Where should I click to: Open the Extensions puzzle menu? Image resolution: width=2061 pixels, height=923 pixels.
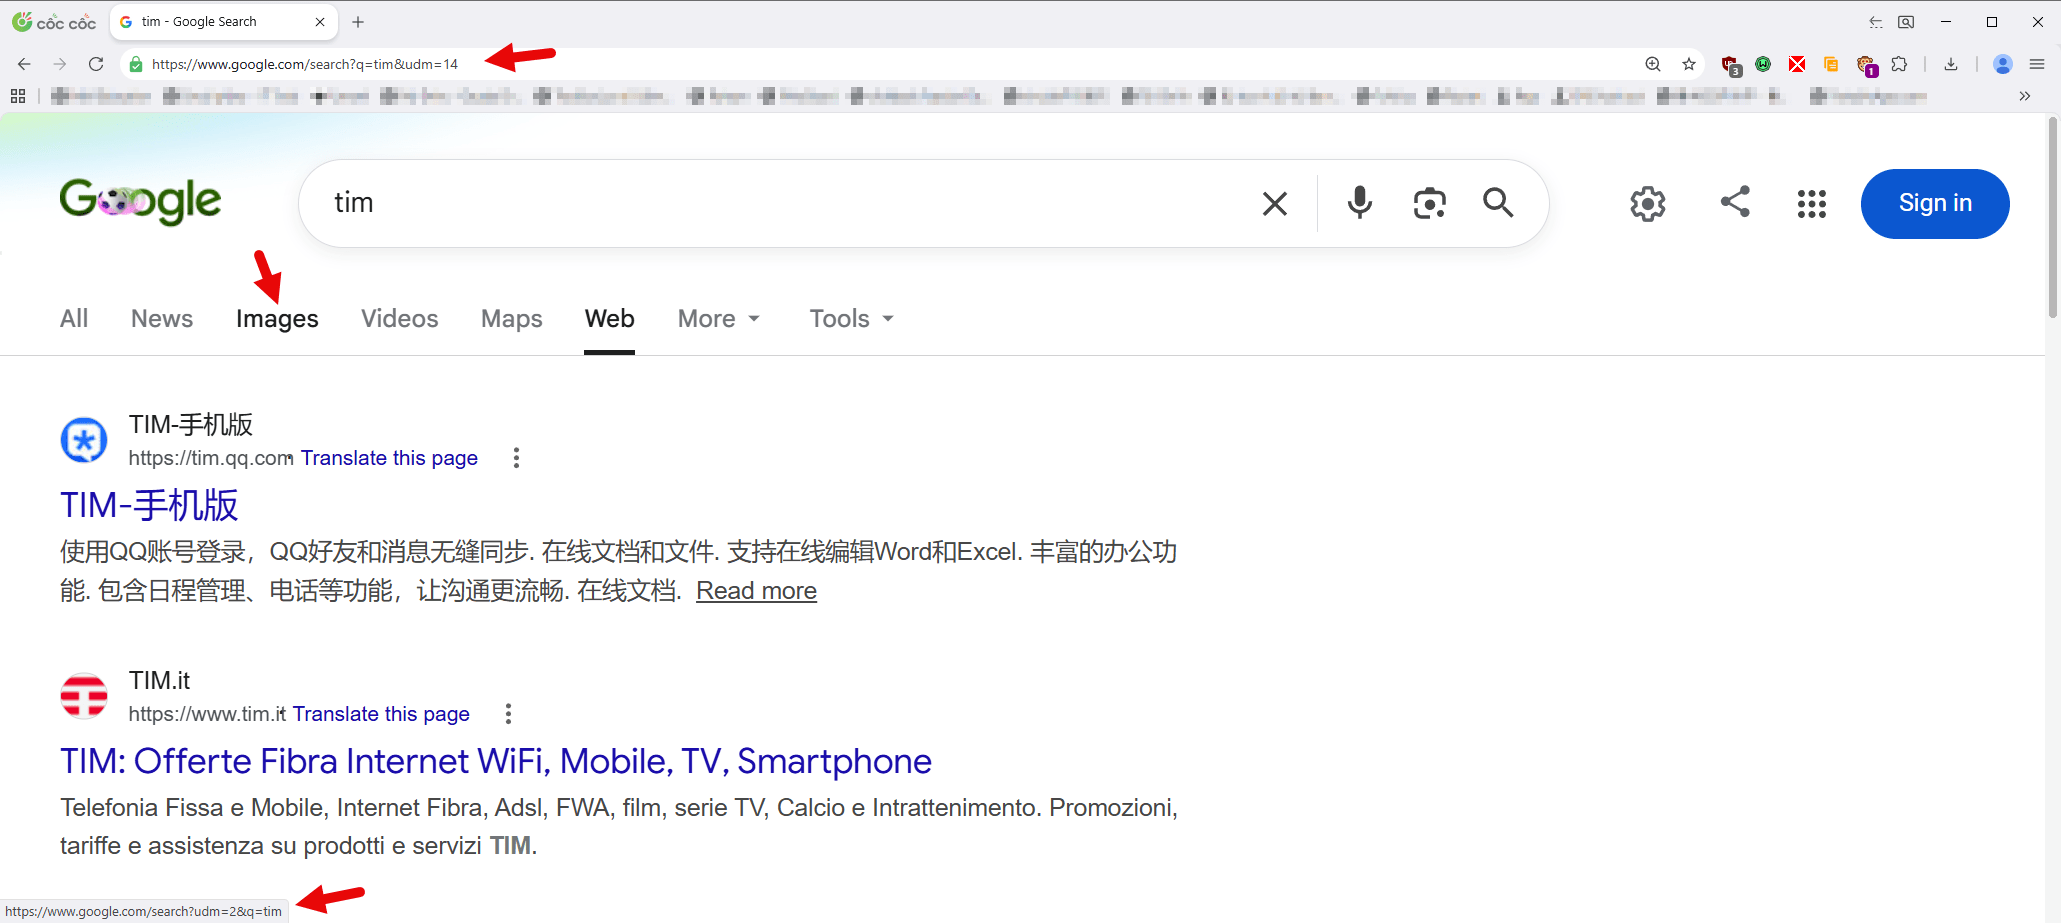[x=1899, y=64]
